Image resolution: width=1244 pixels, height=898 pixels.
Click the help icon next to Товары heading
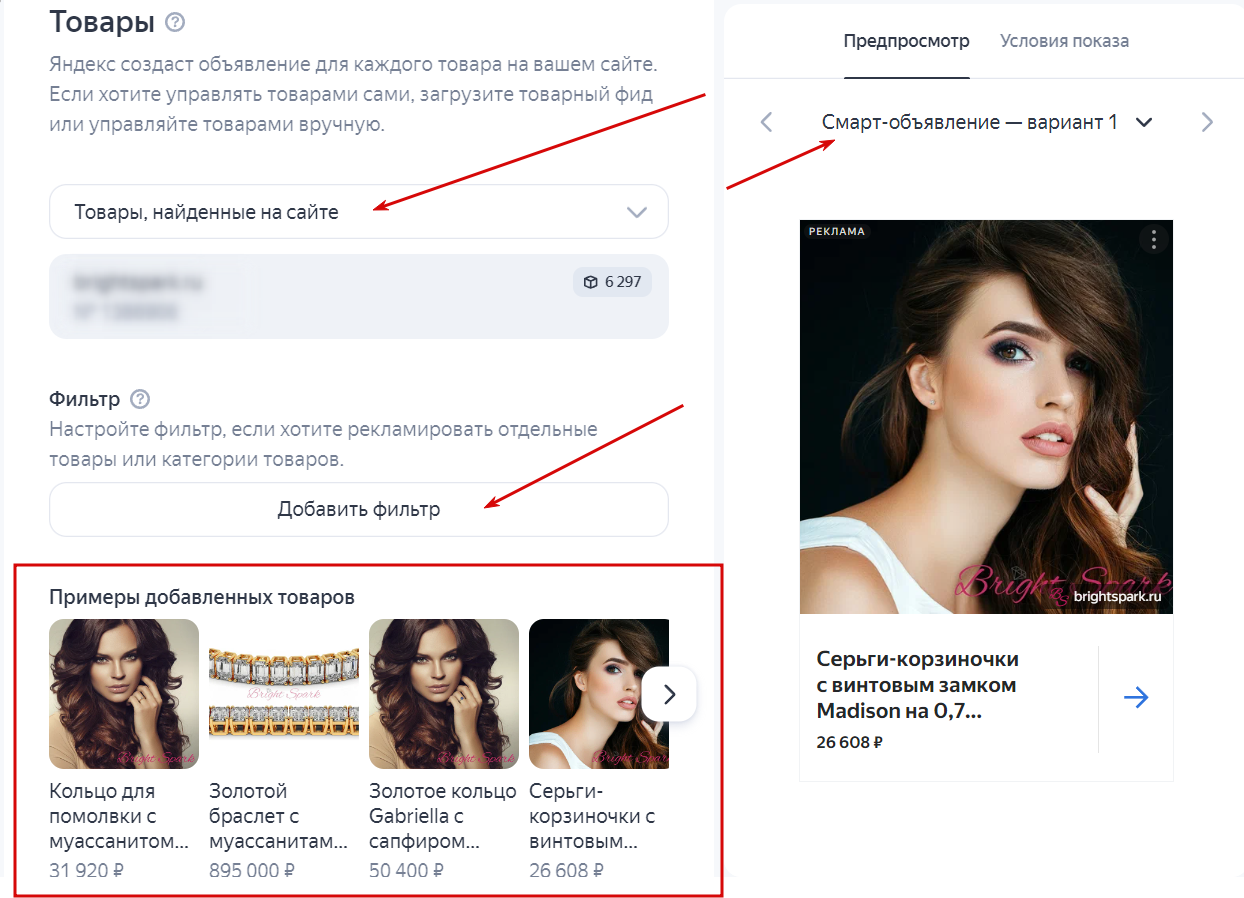click(176, 22)
